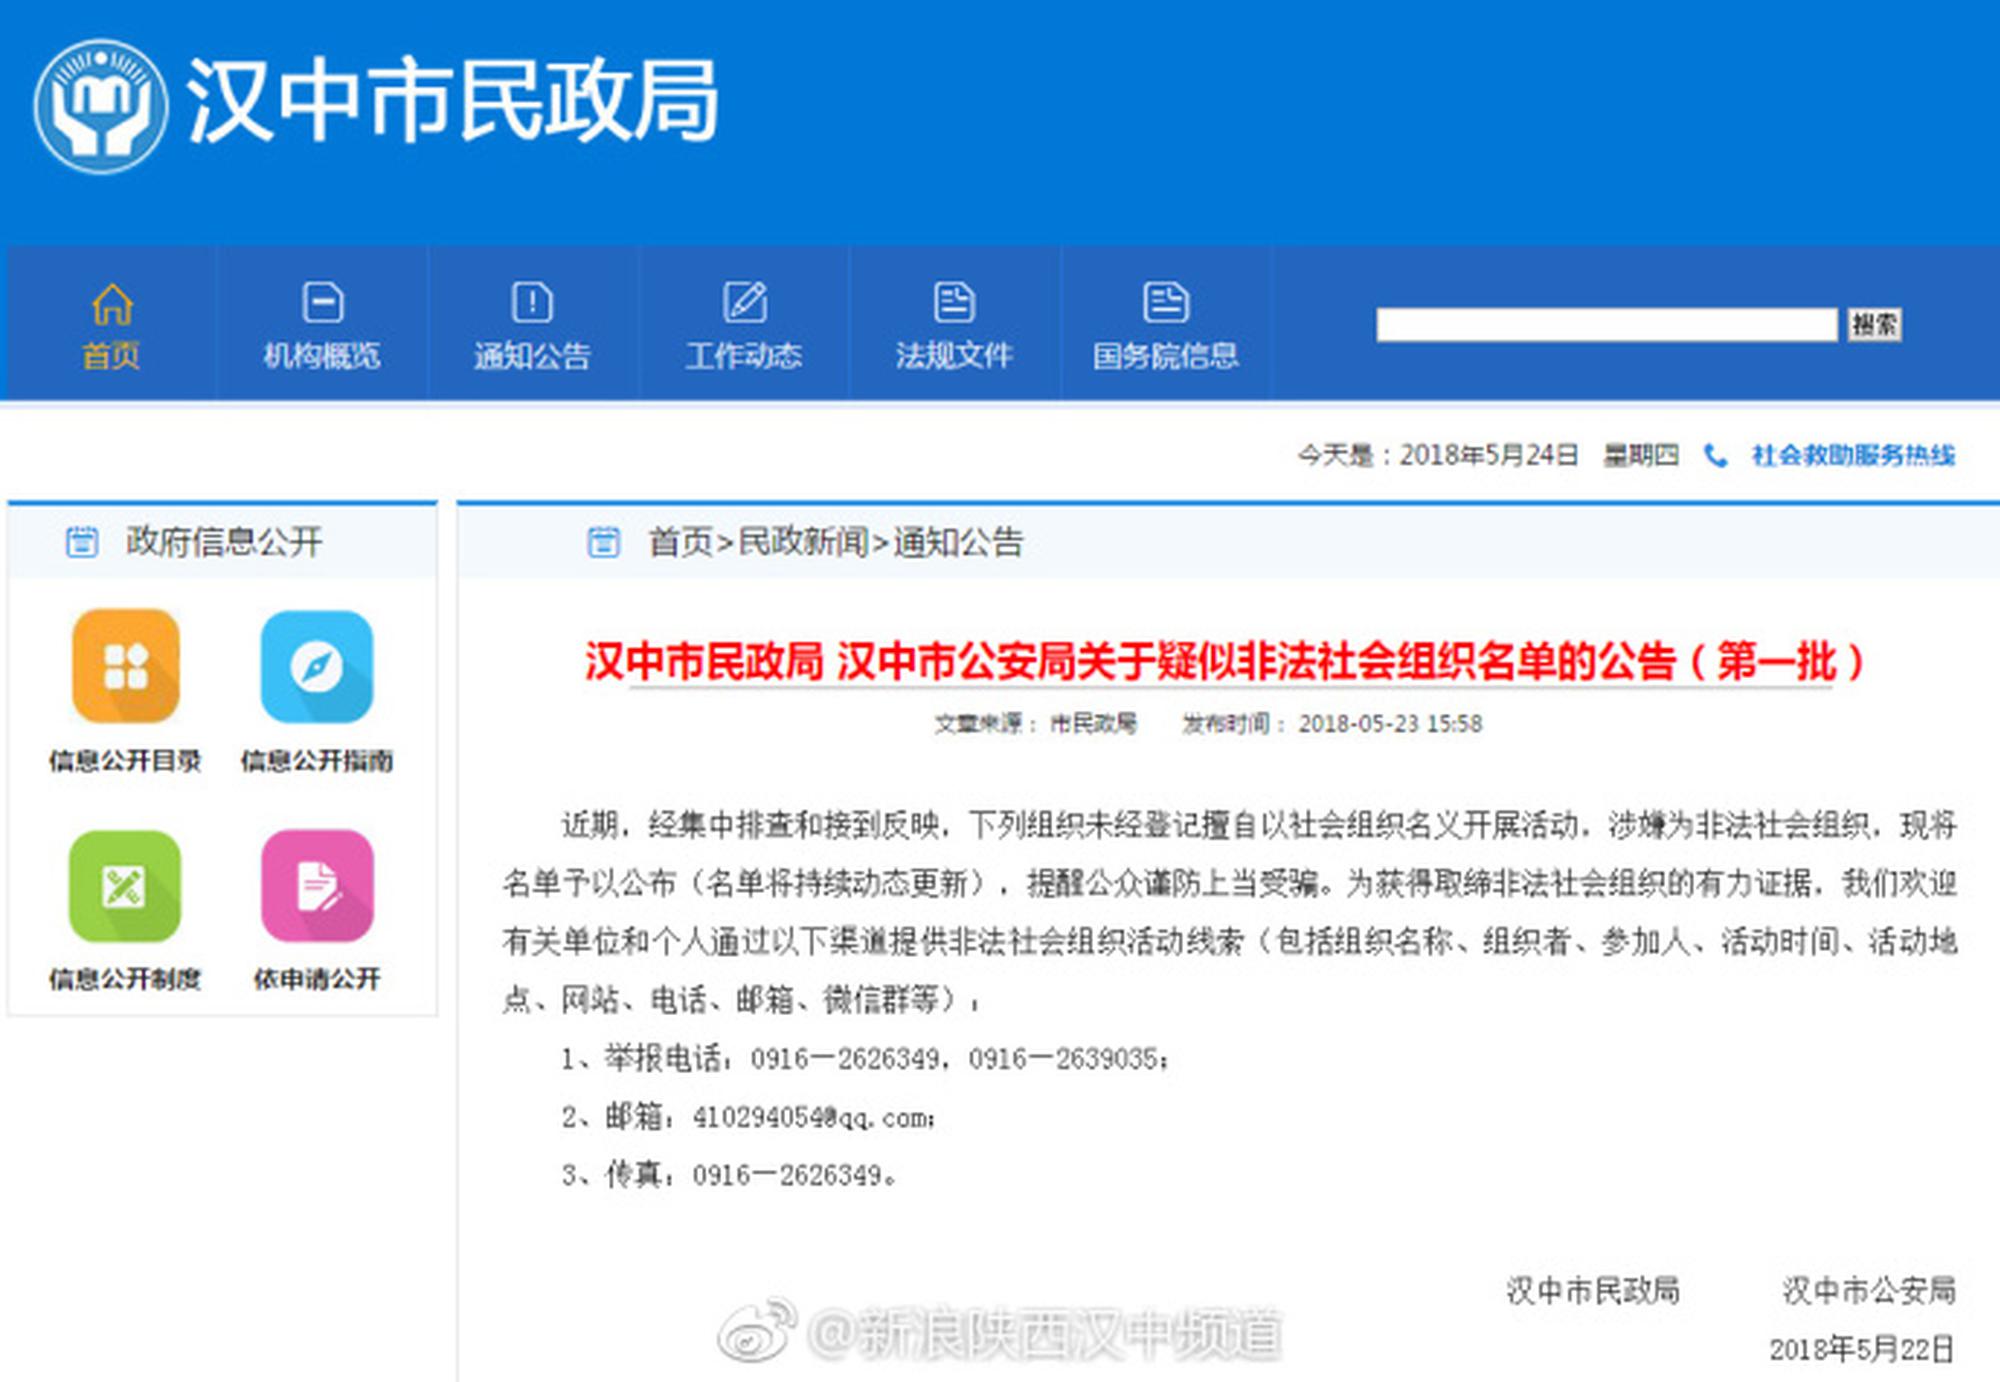Open the green 信息公开制度 icon
The height and width of the screenshot is (1382, 2000).
(x=126, y=886)
